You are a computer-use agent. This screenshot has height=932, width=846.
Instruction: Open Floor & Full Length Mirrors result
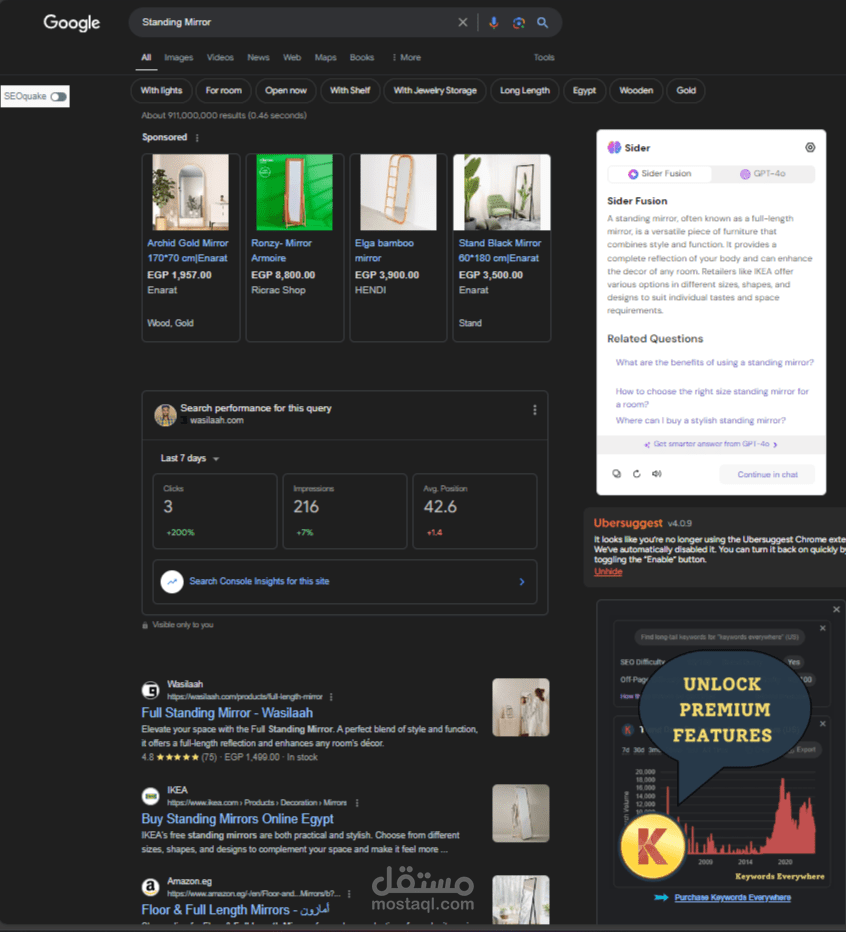click(235, 910)
